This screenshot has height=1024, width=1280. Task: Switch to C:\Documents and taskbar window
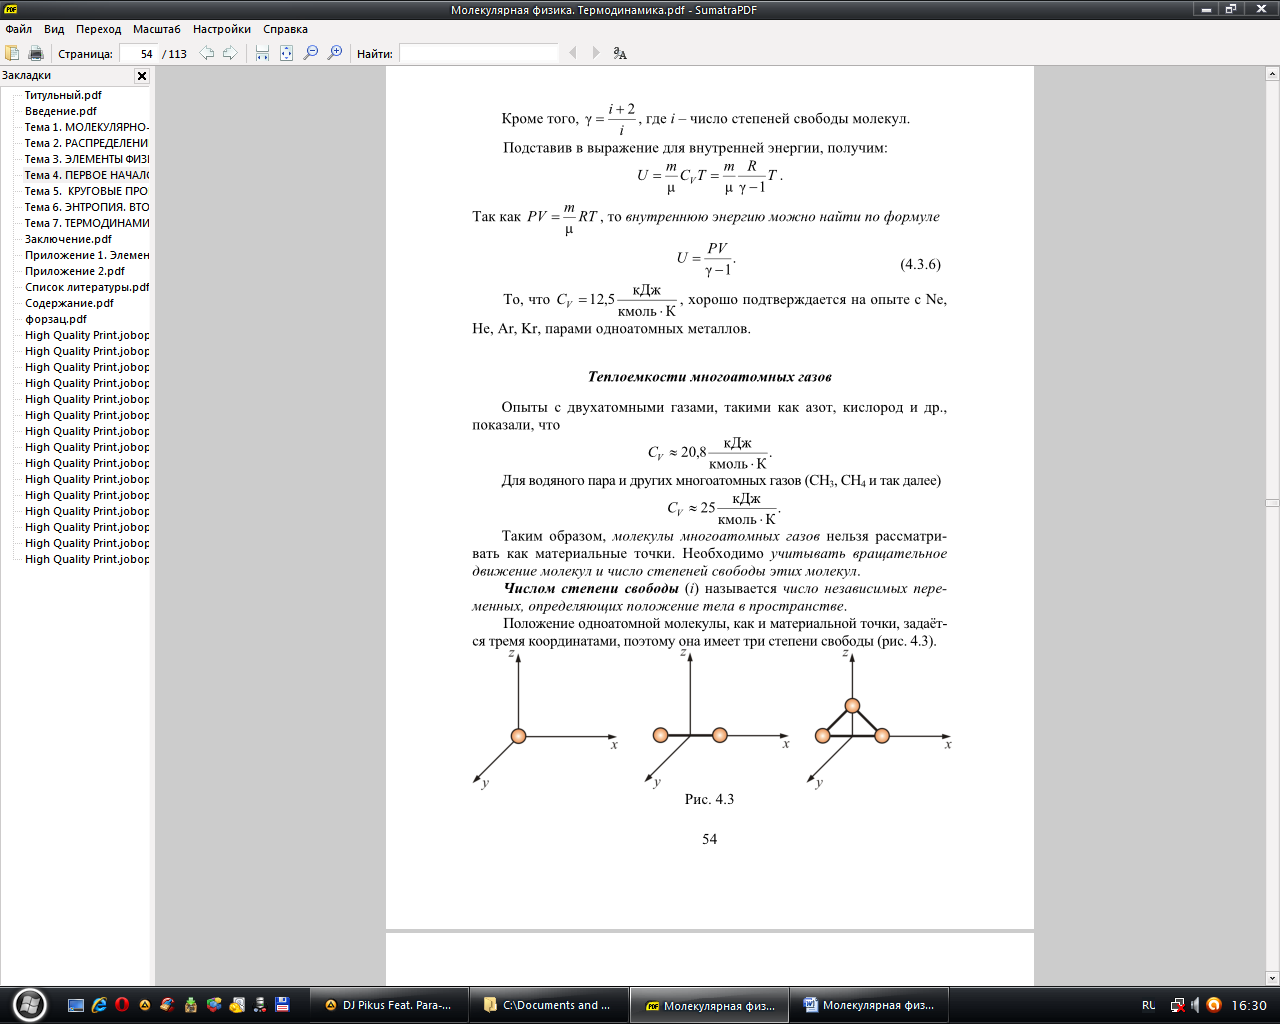click(x=549, y=1005)
